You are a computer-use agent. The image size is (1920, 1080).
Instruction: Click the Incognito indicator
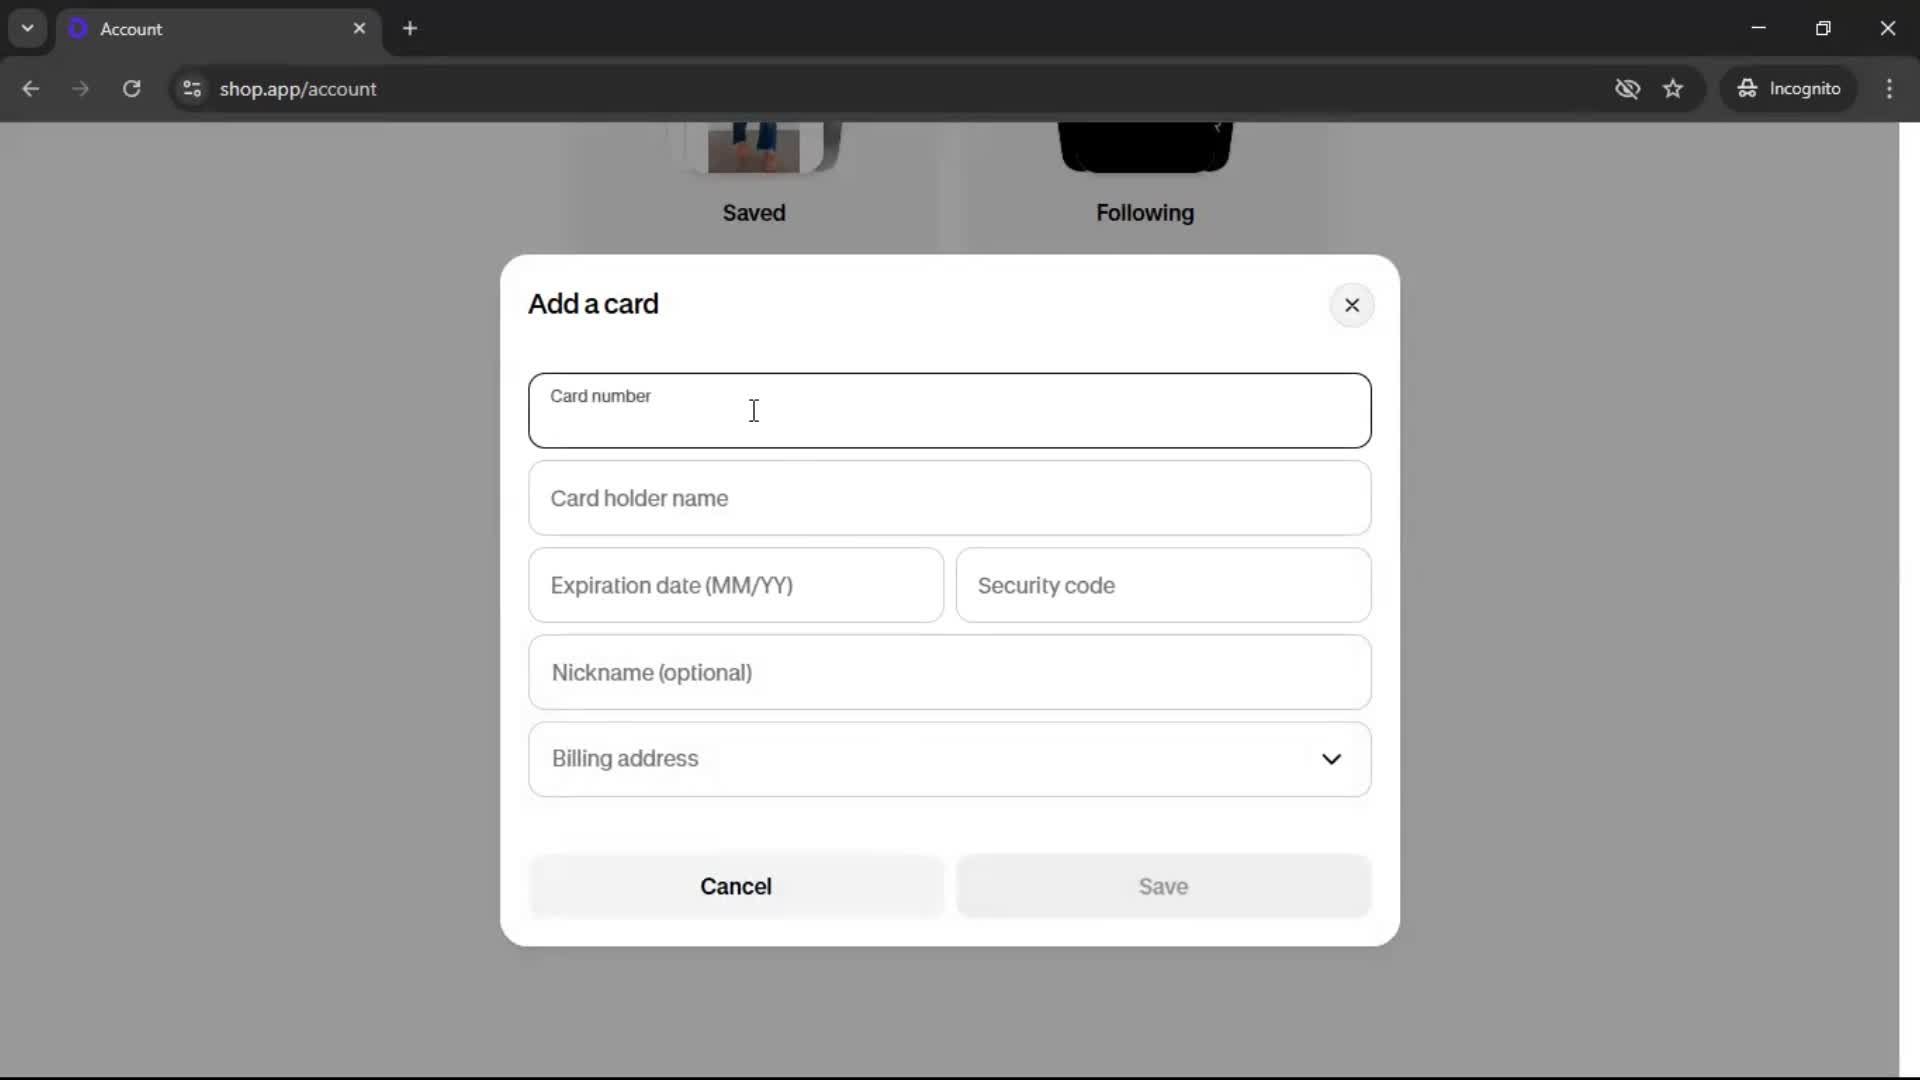pyautogui.click(x=1789, y=89)
